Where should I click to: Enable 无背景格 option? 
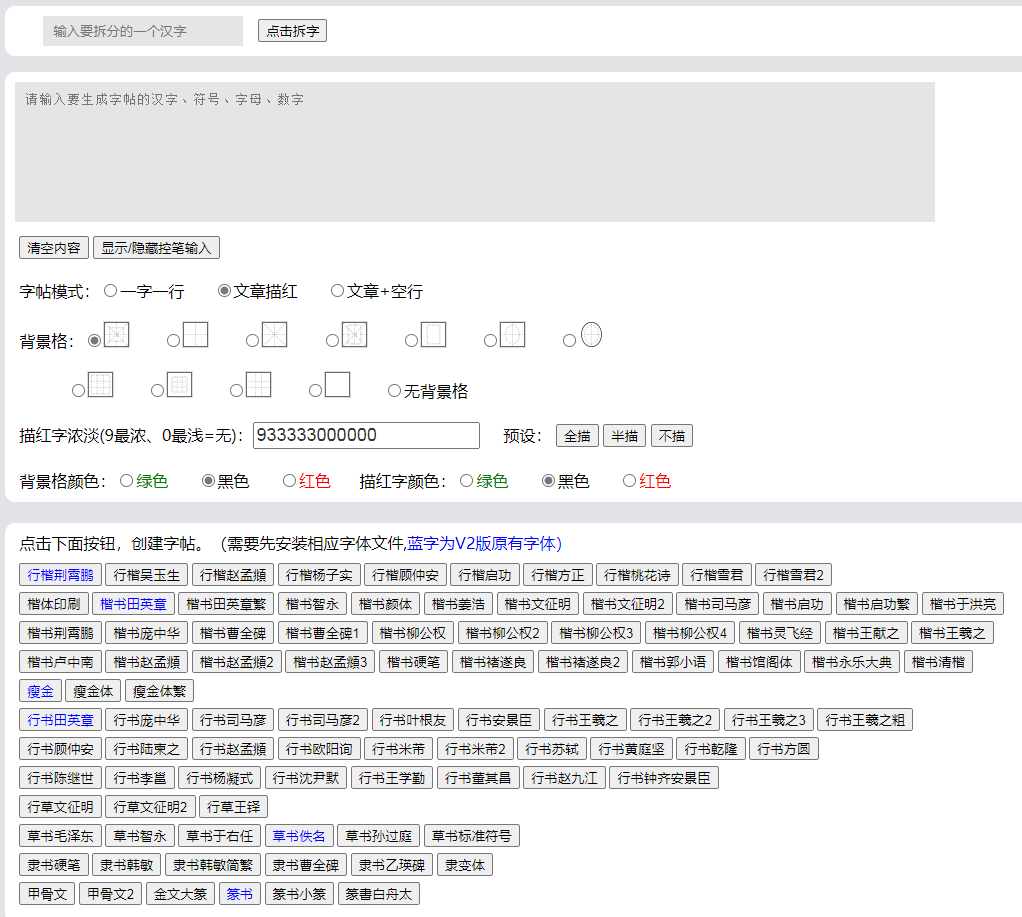[x=394, y=391]
